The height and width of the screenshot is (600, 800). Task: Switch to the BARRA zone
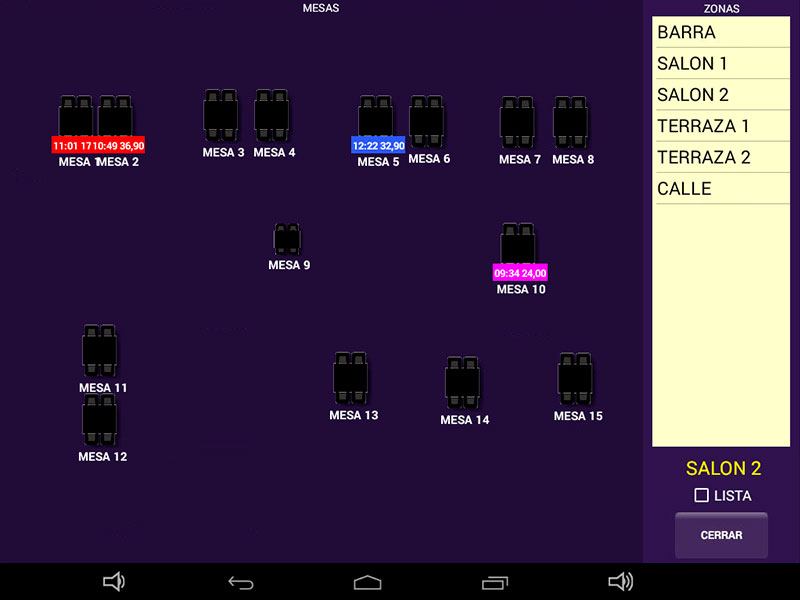(x=721, y=32)
